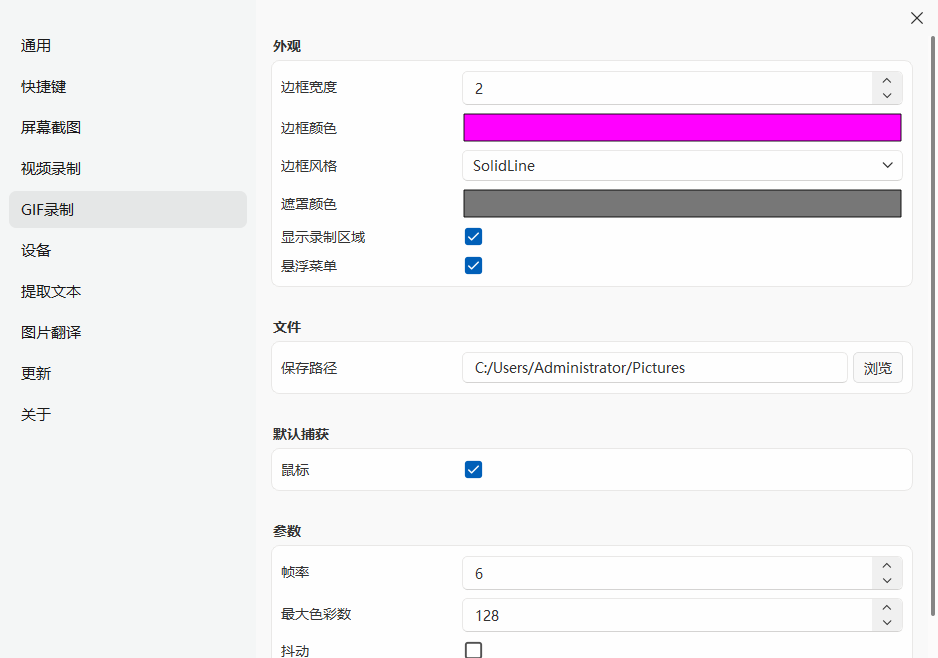Uncheck the 悬浮菜单 option
The image size is (938, 658).
point(473,265)
